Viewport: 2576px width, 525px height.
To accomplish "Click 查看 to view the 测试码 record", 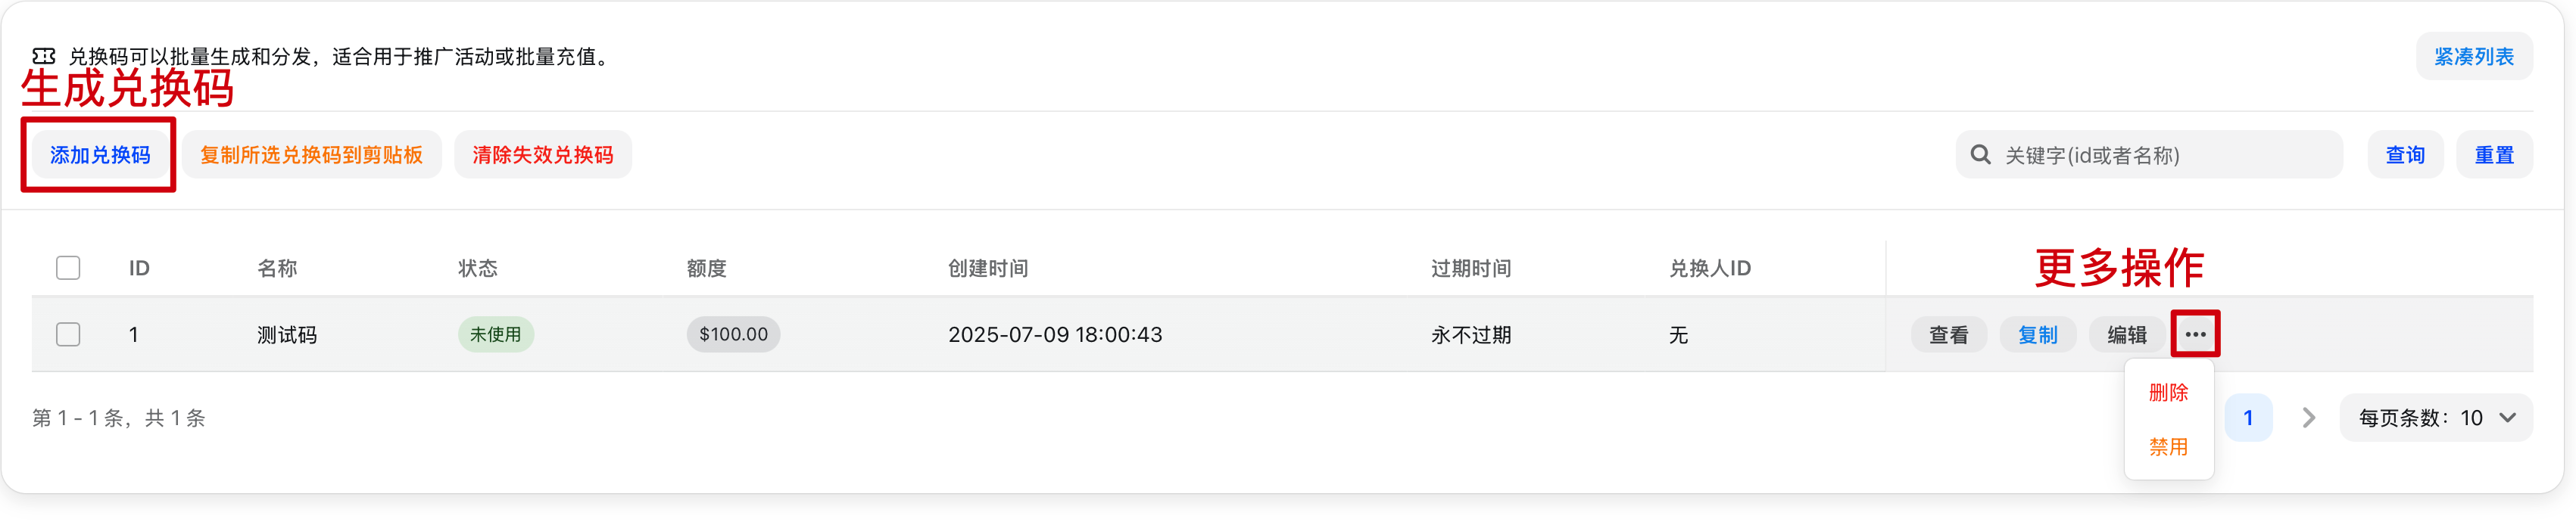I will pyautogui.click(x=1948, y=334).
